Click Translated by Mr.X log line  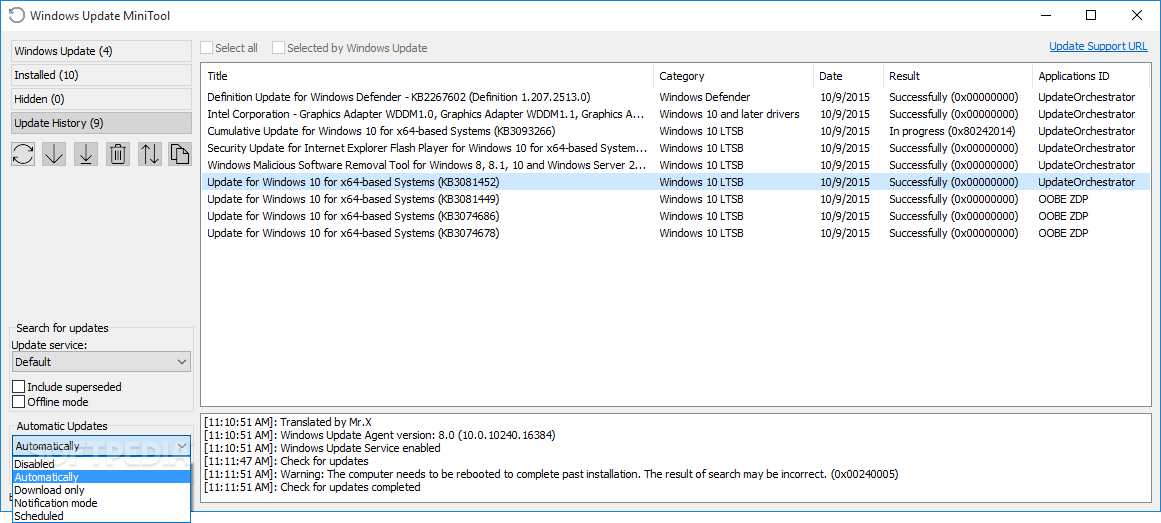point(287,422)
